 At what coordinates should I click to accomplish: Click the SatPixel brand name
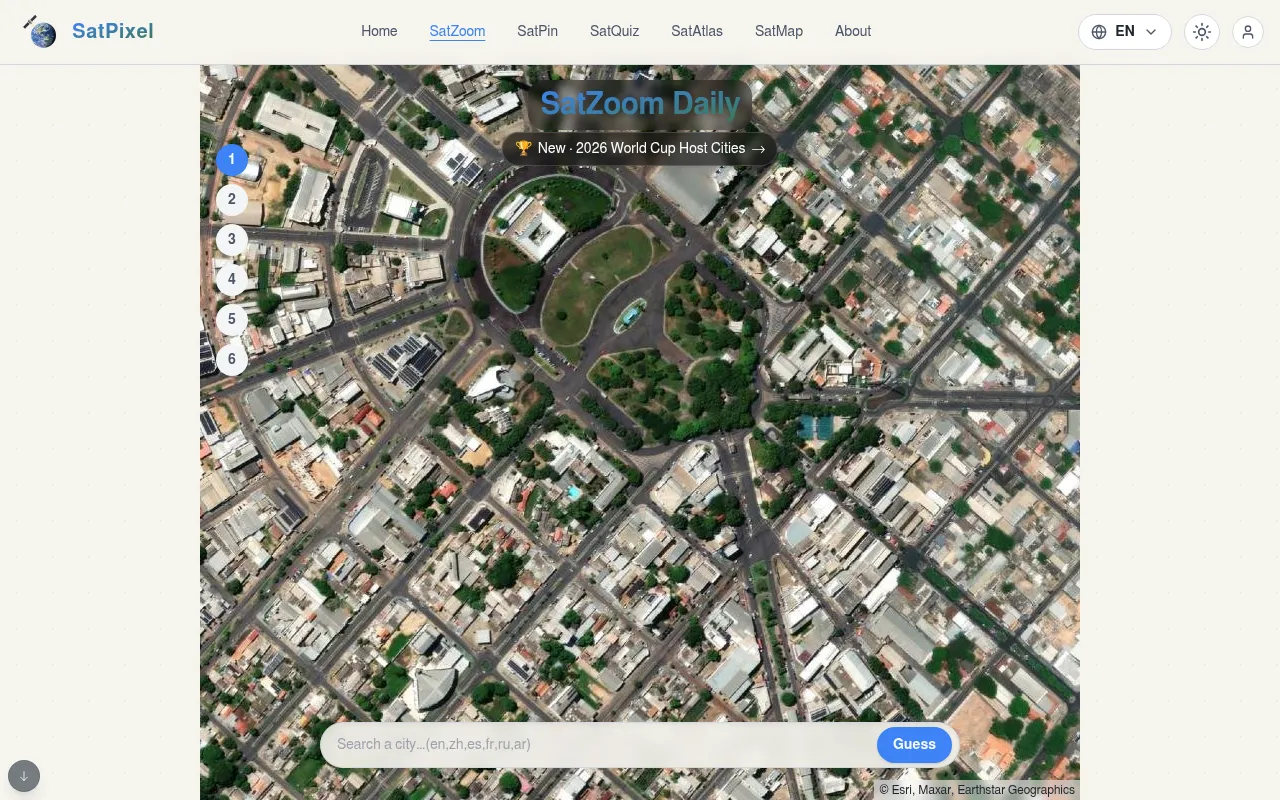pyautogui.click(x=113, y=31)
